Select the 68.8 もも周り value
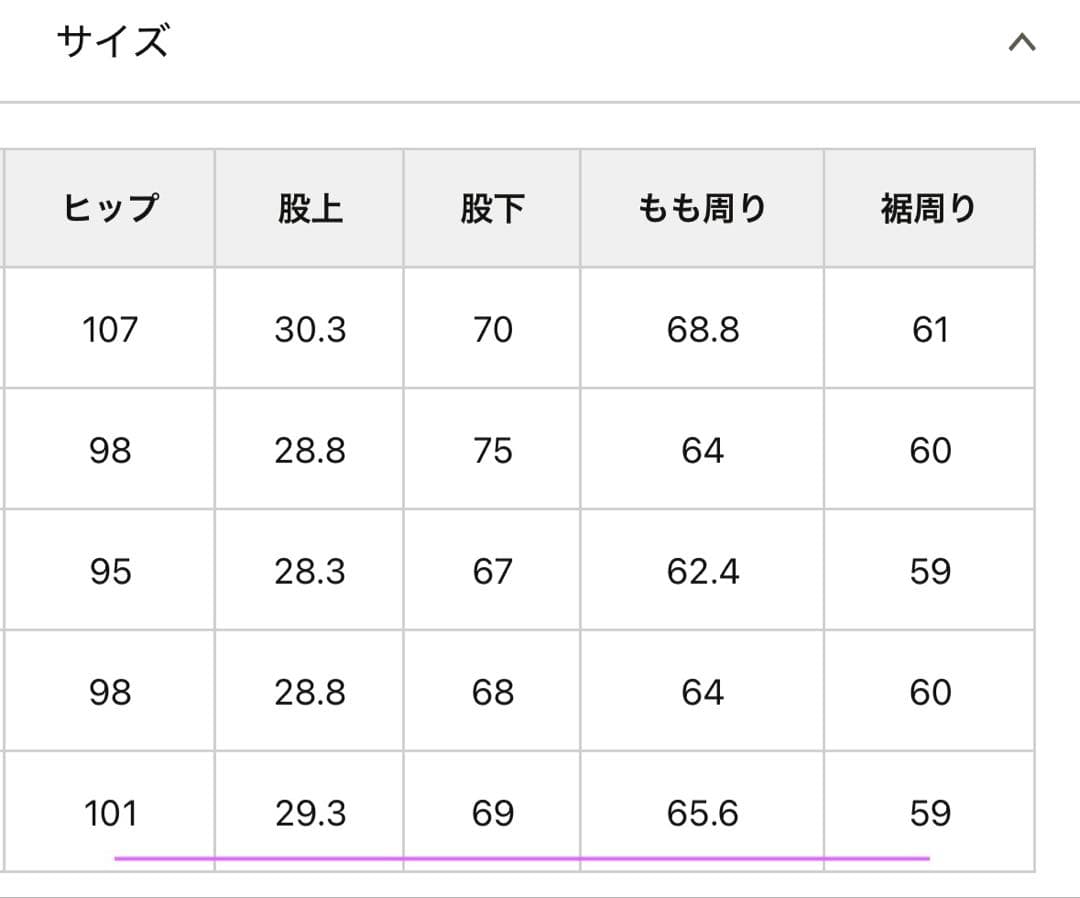1080x898 pixels. (700, 329)
